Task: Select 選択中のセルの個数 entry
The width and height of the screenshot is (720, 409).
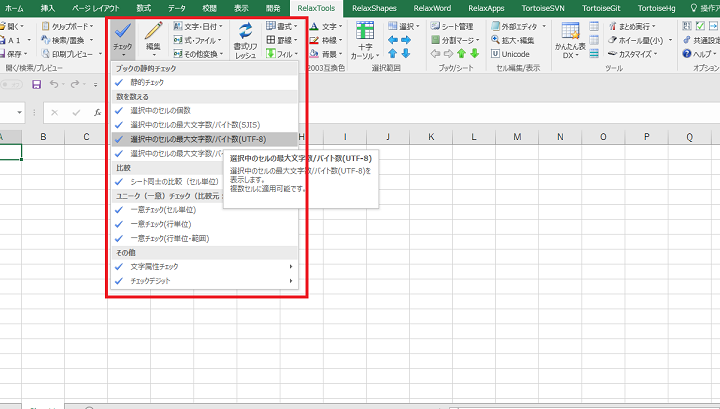Action: point(204,111)
